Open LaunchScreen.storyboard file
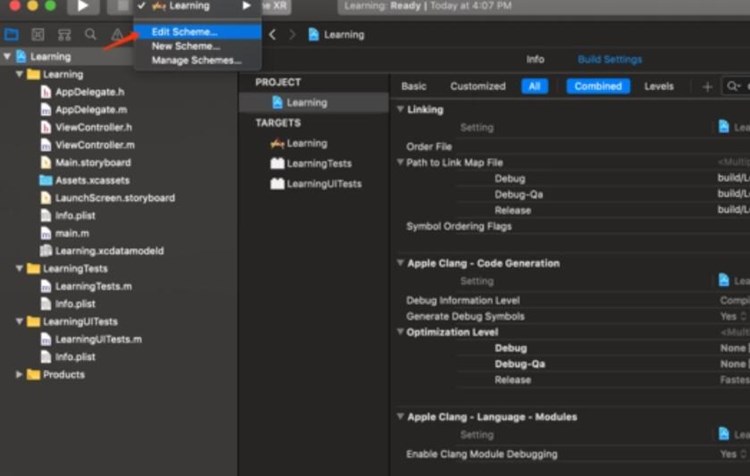Image resolution: width=750 pixels, height=476 pixels. (115, 198)
